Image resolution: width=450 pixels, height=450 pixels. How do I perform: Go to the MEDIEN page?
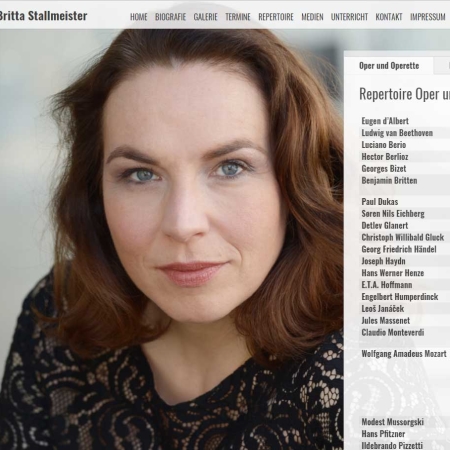[x=312, y=17]
